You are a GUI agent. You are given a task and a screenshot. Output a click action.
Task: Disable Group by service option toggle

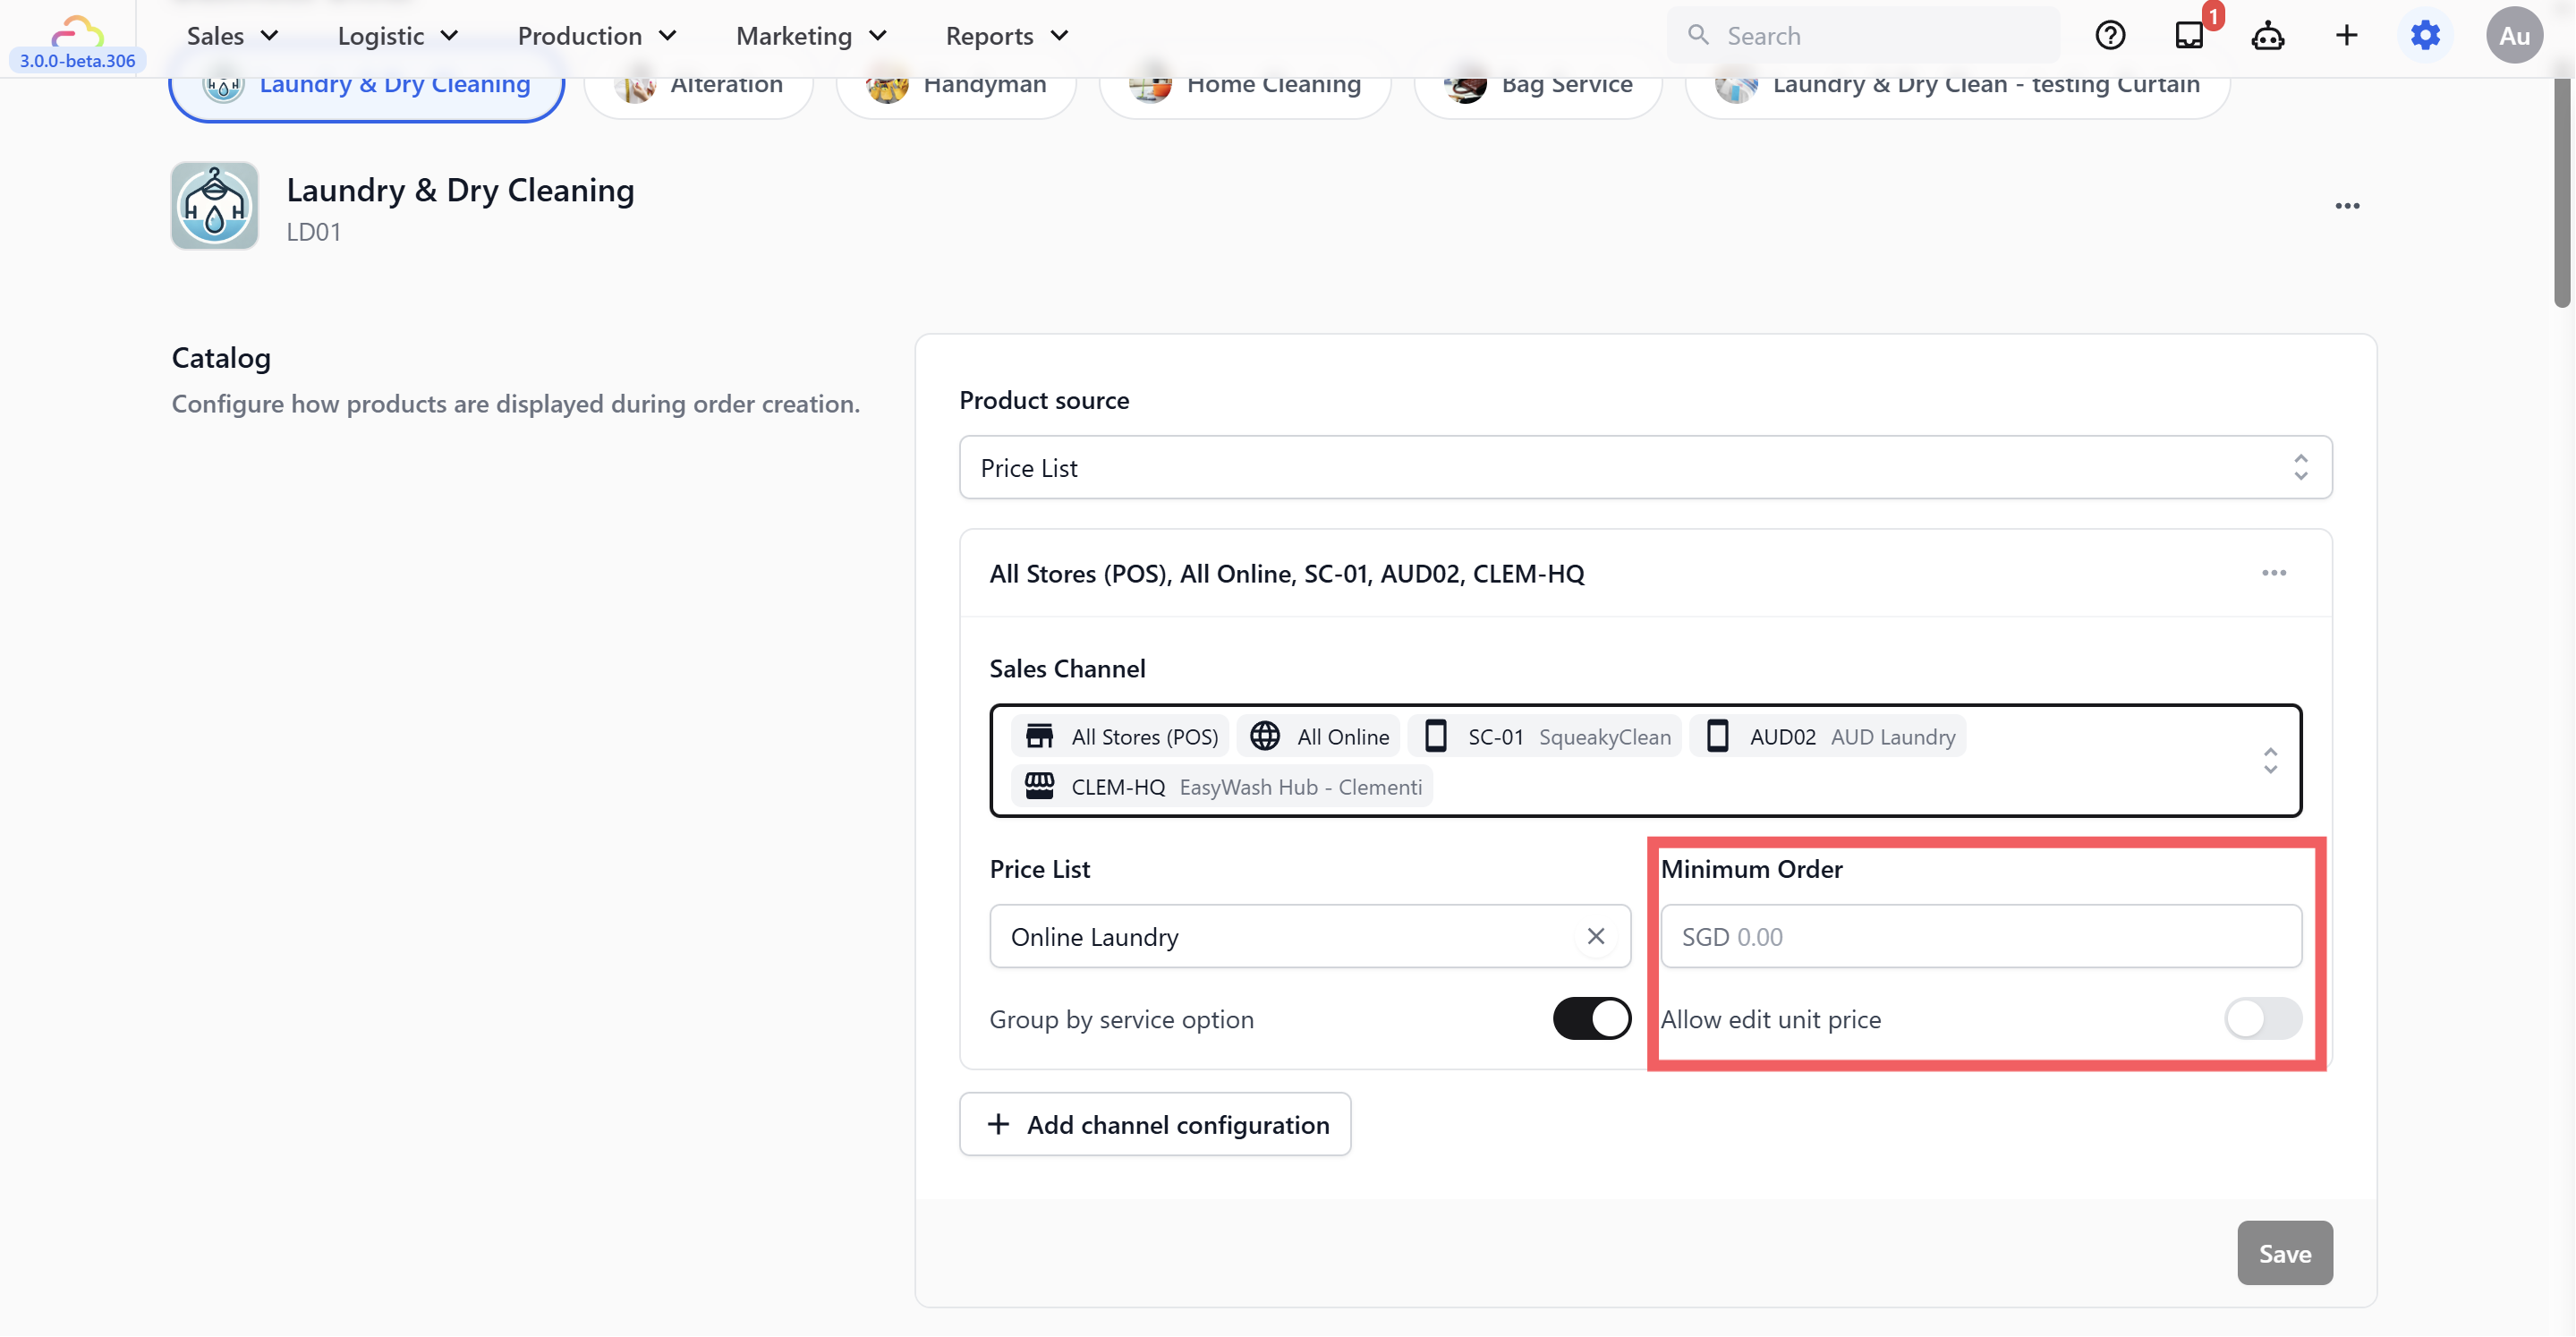point(1591,1019)
